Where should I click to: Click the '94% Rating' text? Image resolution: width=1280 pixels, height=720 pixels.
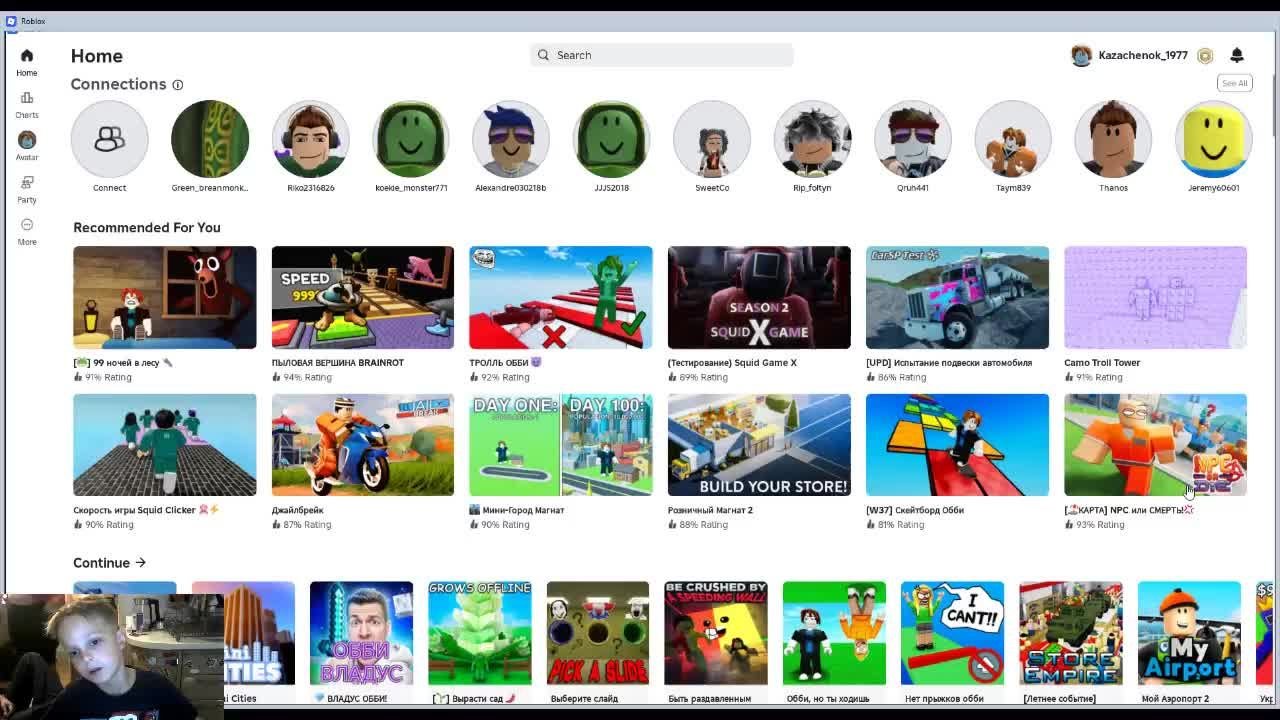click(307, 378)
